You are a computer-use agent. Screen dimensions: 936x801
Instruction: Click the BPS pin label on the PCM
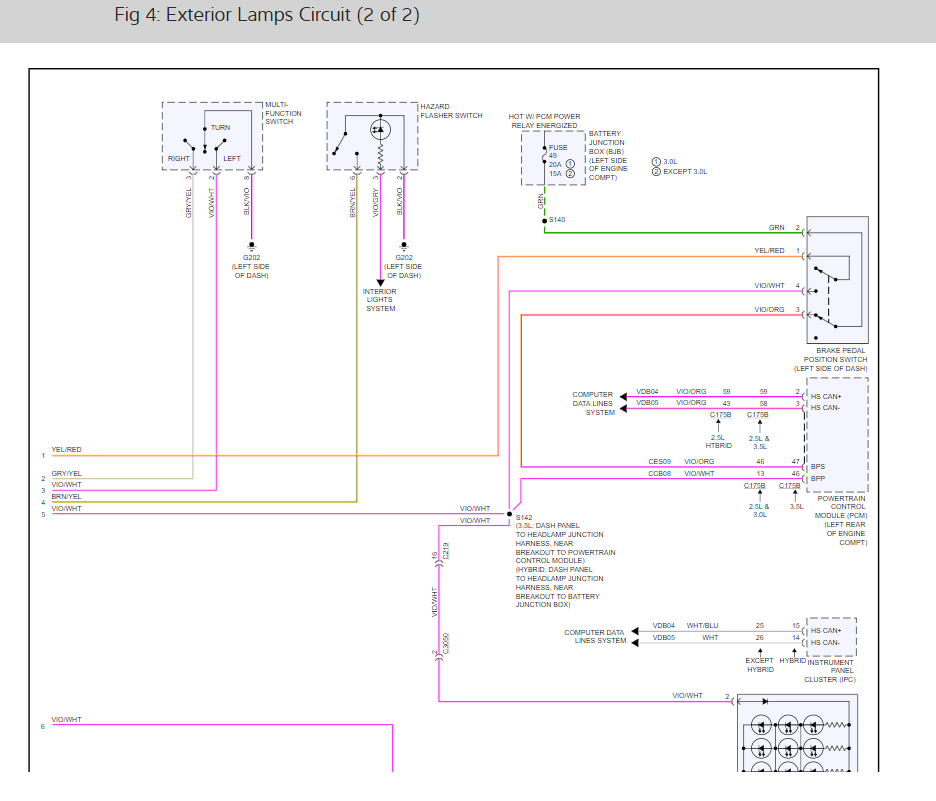[x=818, y=465]
